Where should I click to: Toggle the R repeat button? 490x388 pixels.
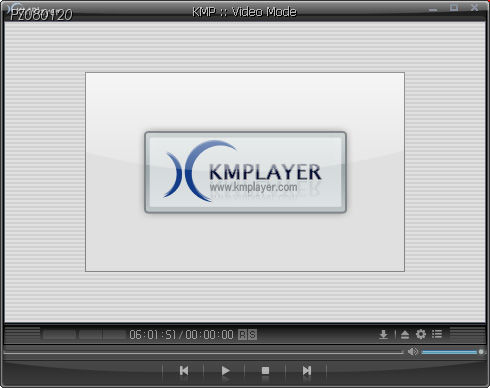coord(242,334)
